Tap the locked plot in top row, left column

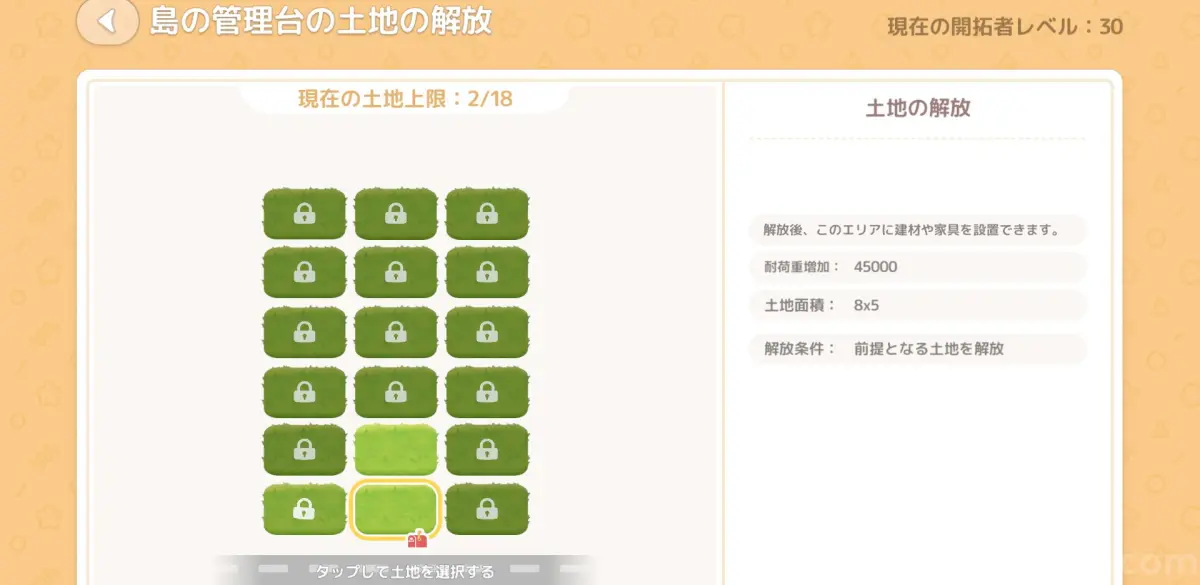click(x=304, y=213)
